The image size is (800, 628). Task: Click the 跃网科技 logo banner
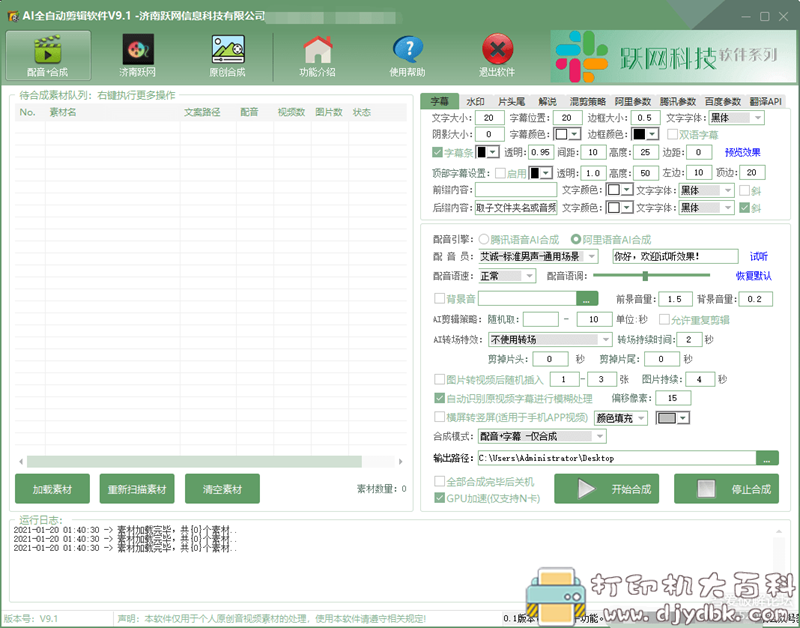672,56
